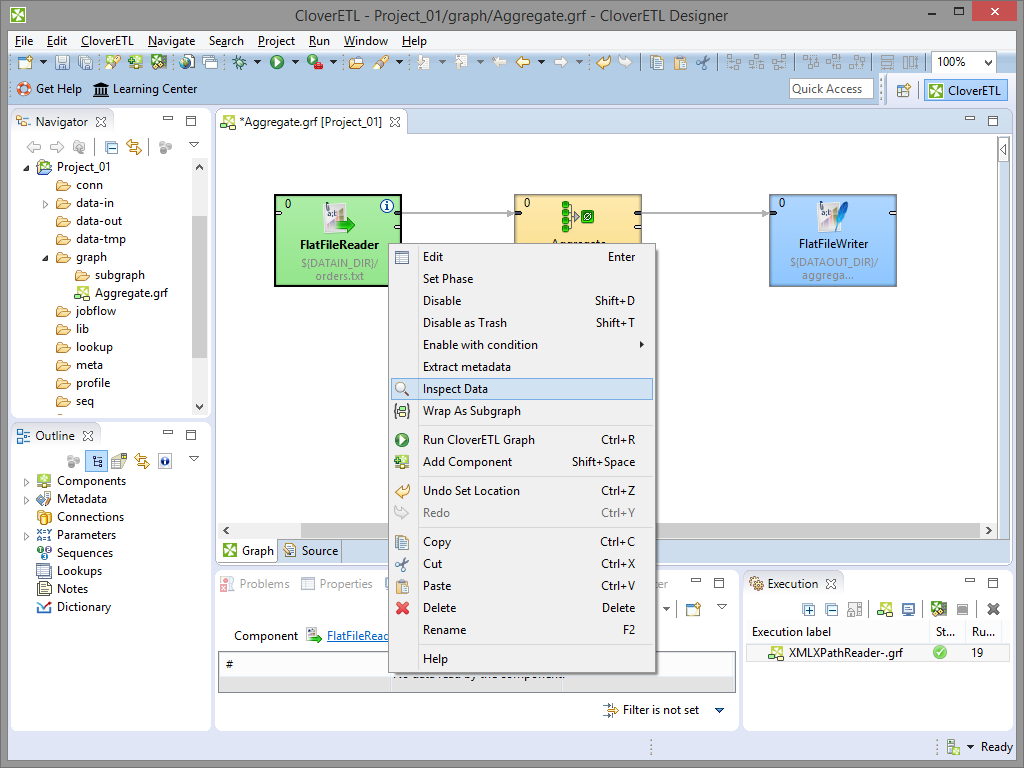Toggle Link with Editor in Navigator panel
Screen dimensions: 1024x768
[x=133, y=147]
